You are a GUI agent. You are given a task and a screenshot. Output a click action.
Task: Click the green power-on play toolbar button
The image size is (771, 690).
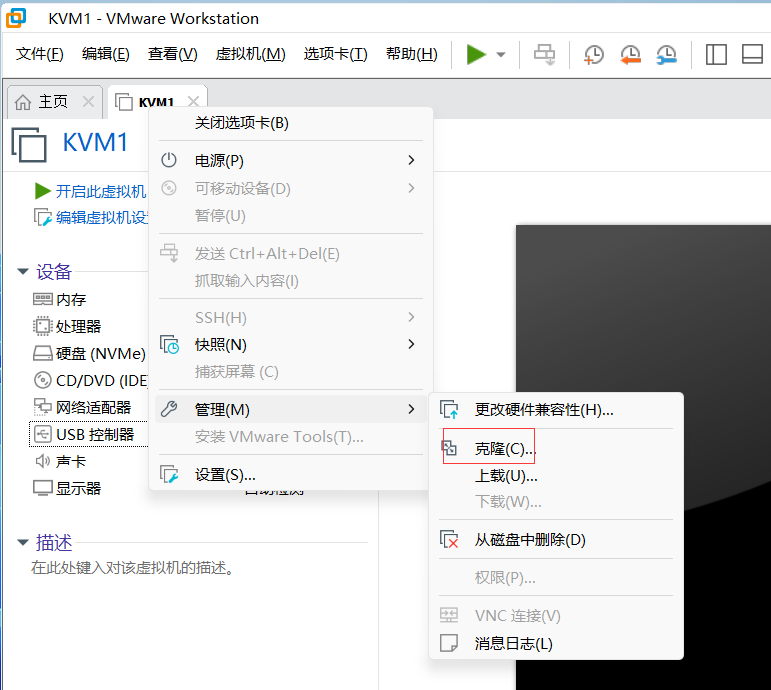(476, 54)
